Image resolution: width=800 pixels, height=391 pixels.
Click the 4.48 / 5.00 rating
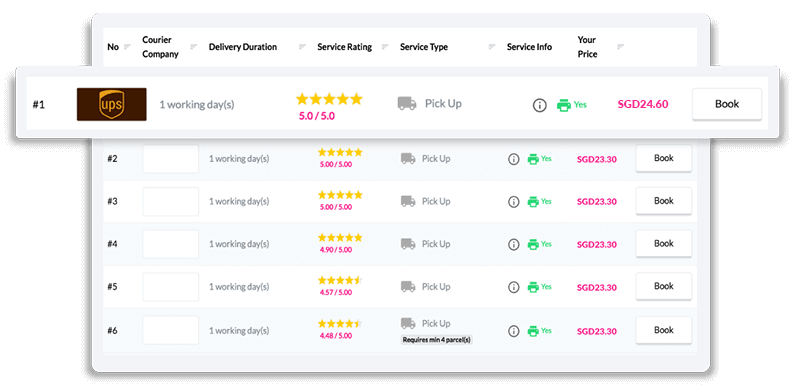point(336,336)
